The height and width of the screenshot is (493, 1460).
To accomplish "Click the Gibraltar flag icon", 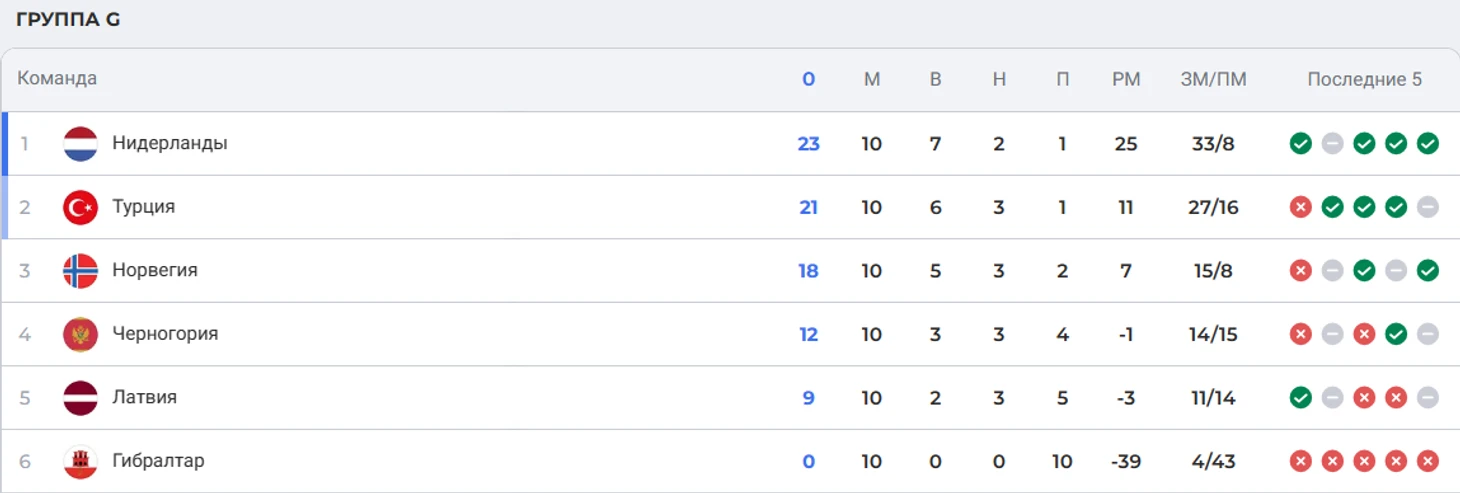I will coord(80,461).
